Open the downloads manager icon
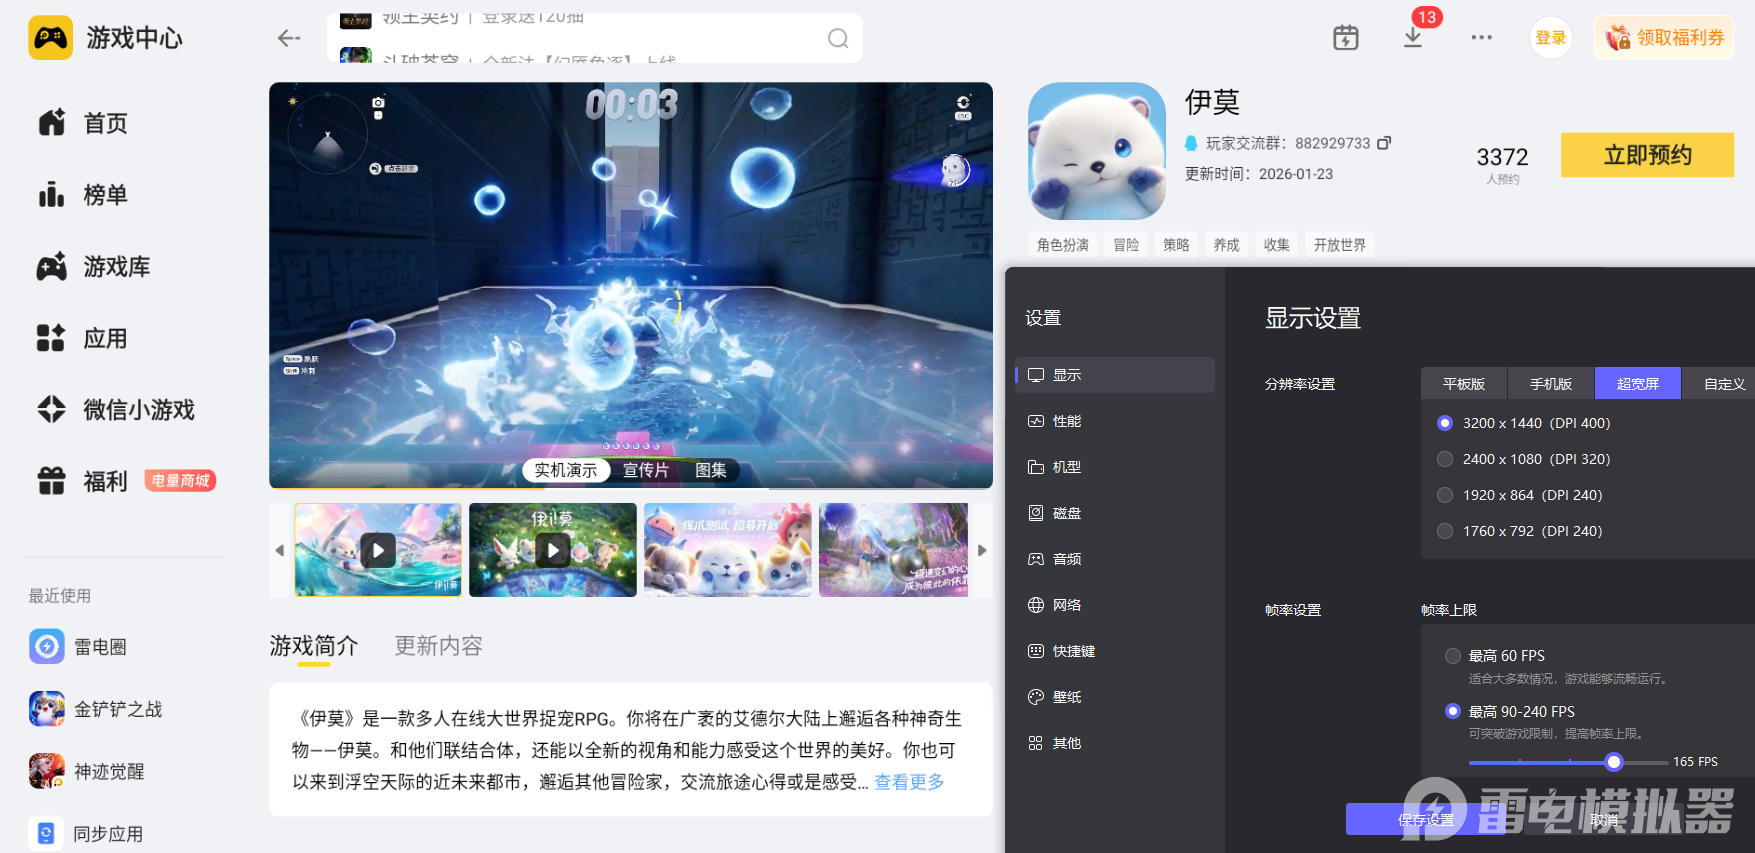Viewport: 1755px width, 853px height. pyautogui.click(x=1413, y=38)
